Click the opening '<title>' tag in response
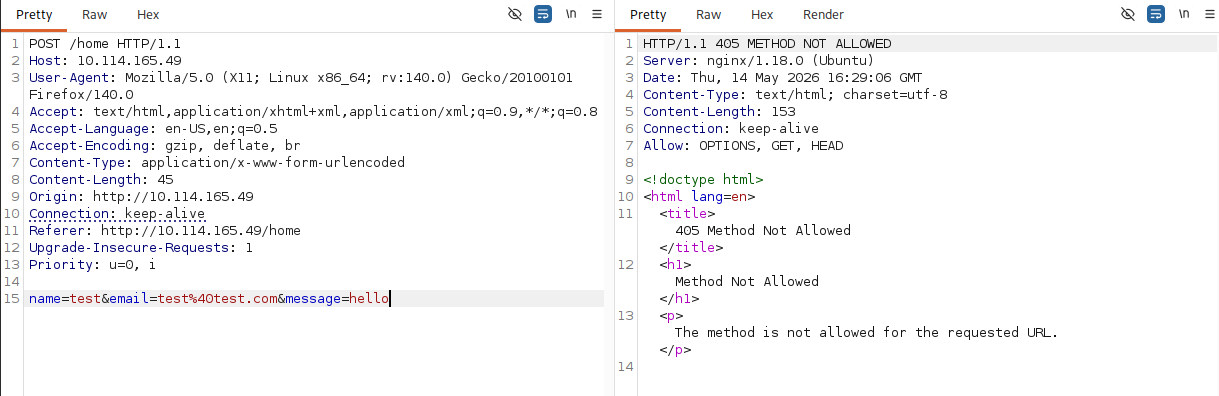The height and width of the screenshot is (396, 1219). (687, 214)
